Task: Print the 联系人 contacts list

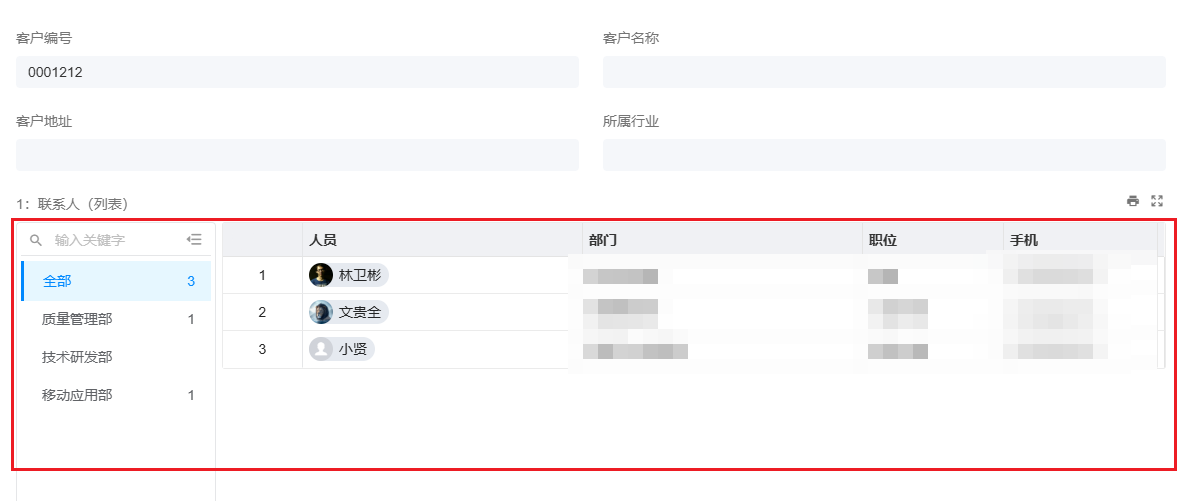Action: [x=1133, y=201]
